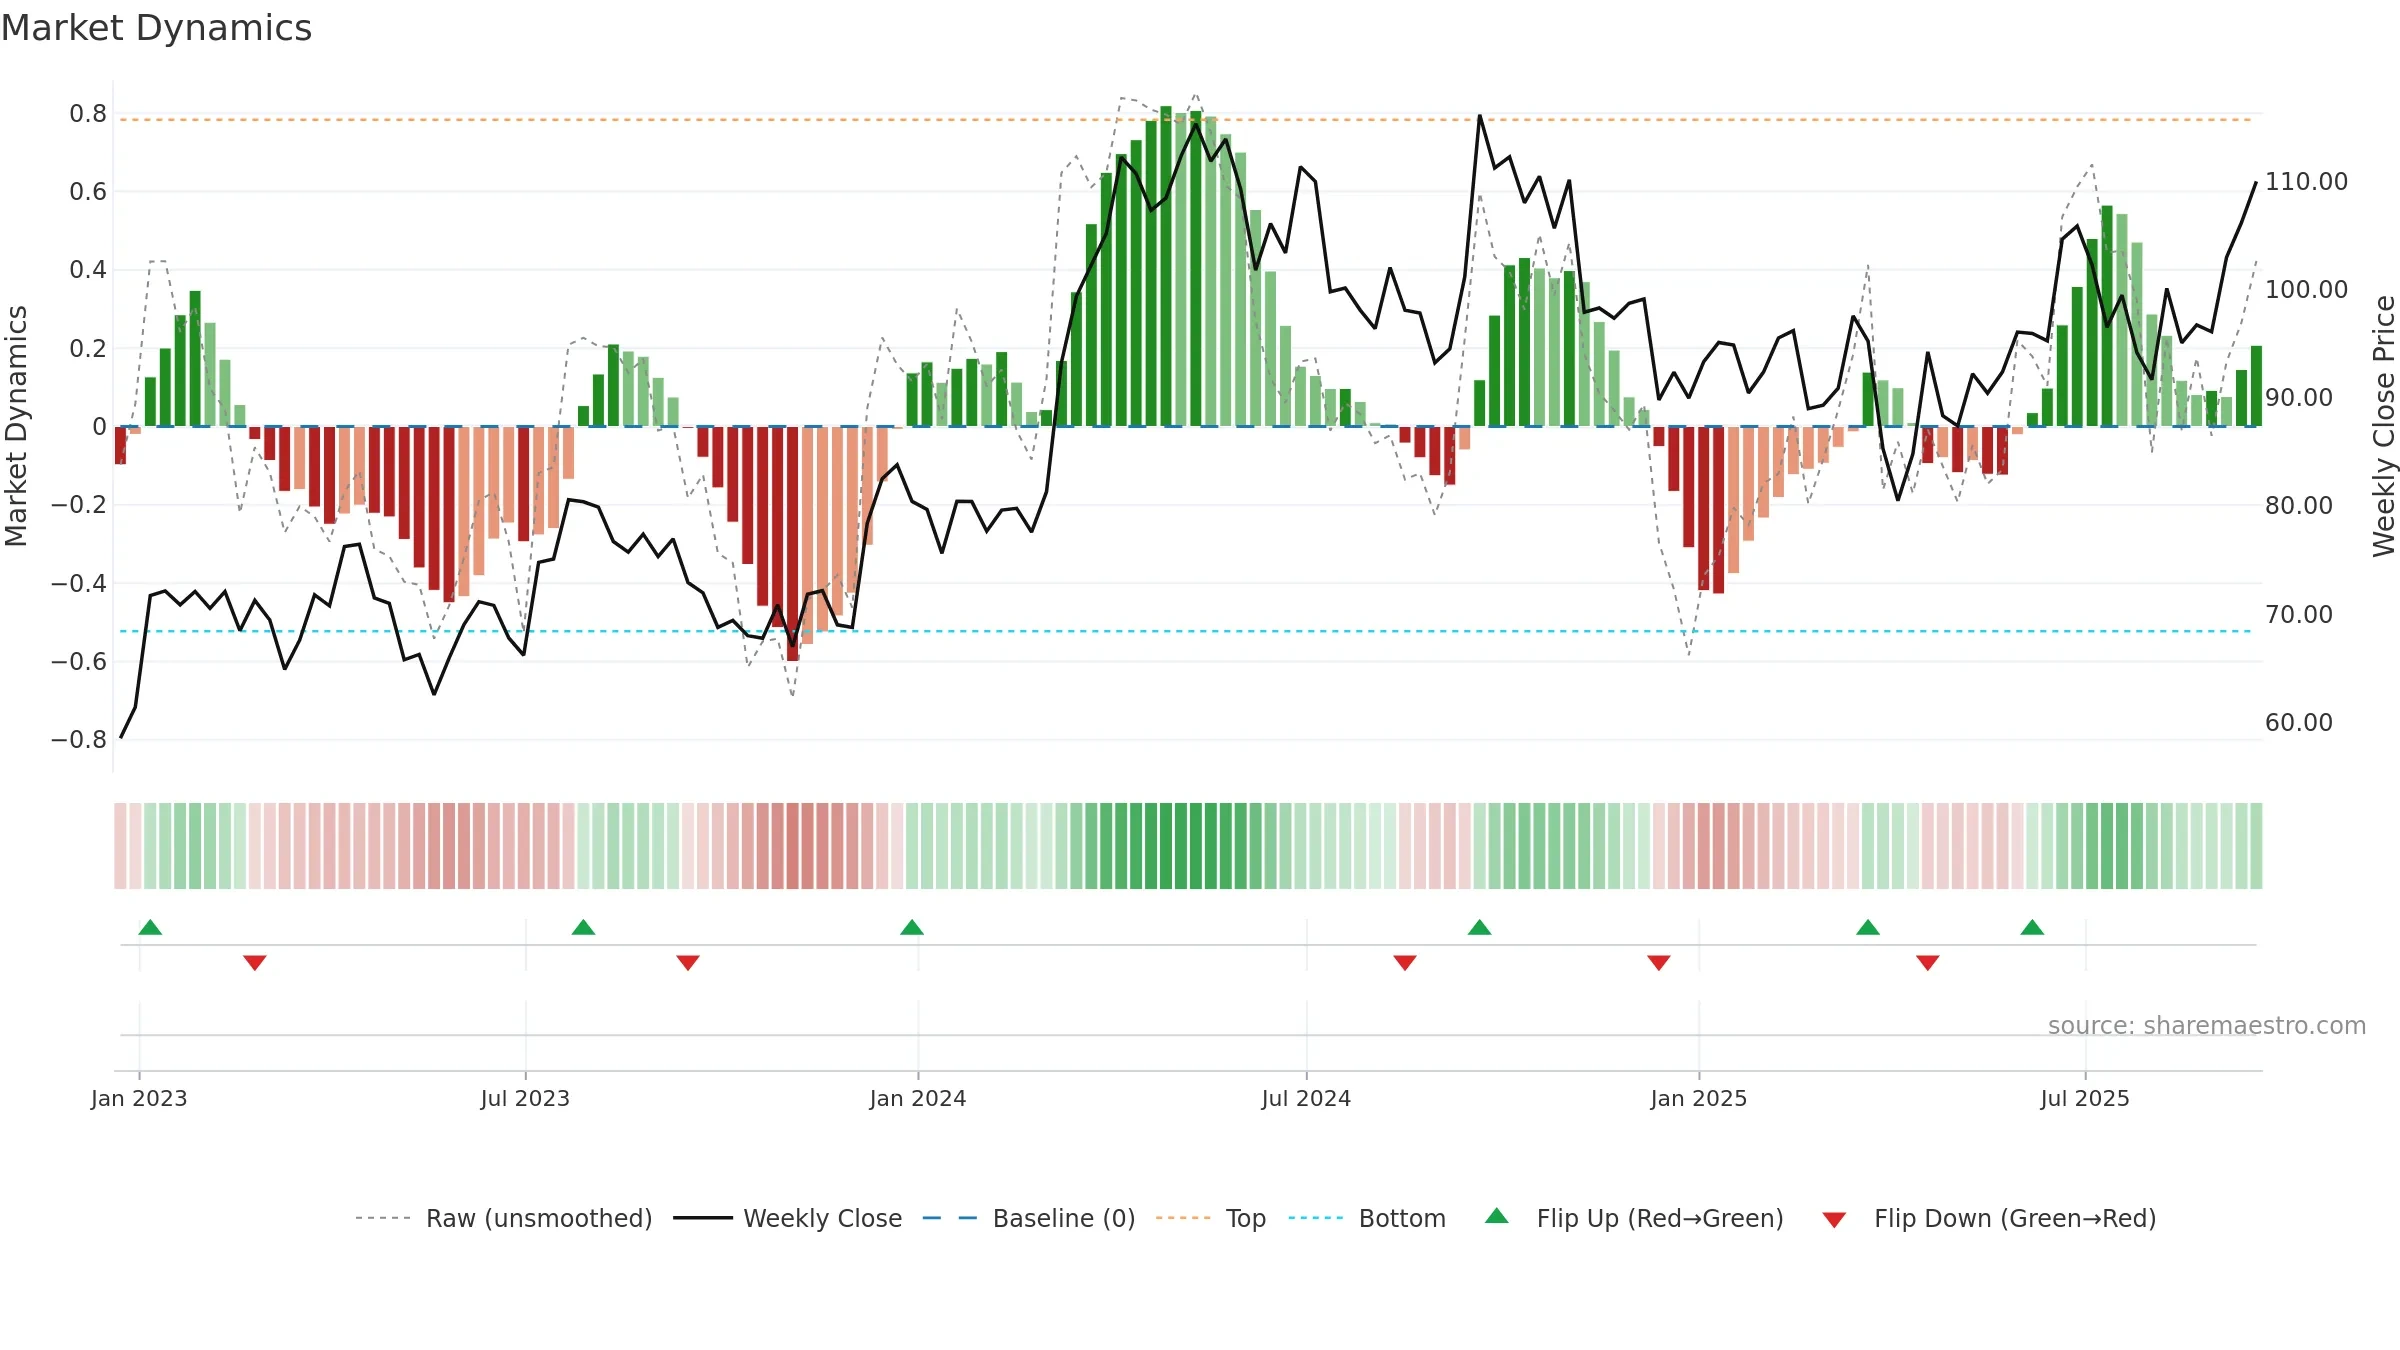This screenshot has height=1350, width=2400.
Task: Click the 0 left axis tick label
Action: (x=99, y=427)
